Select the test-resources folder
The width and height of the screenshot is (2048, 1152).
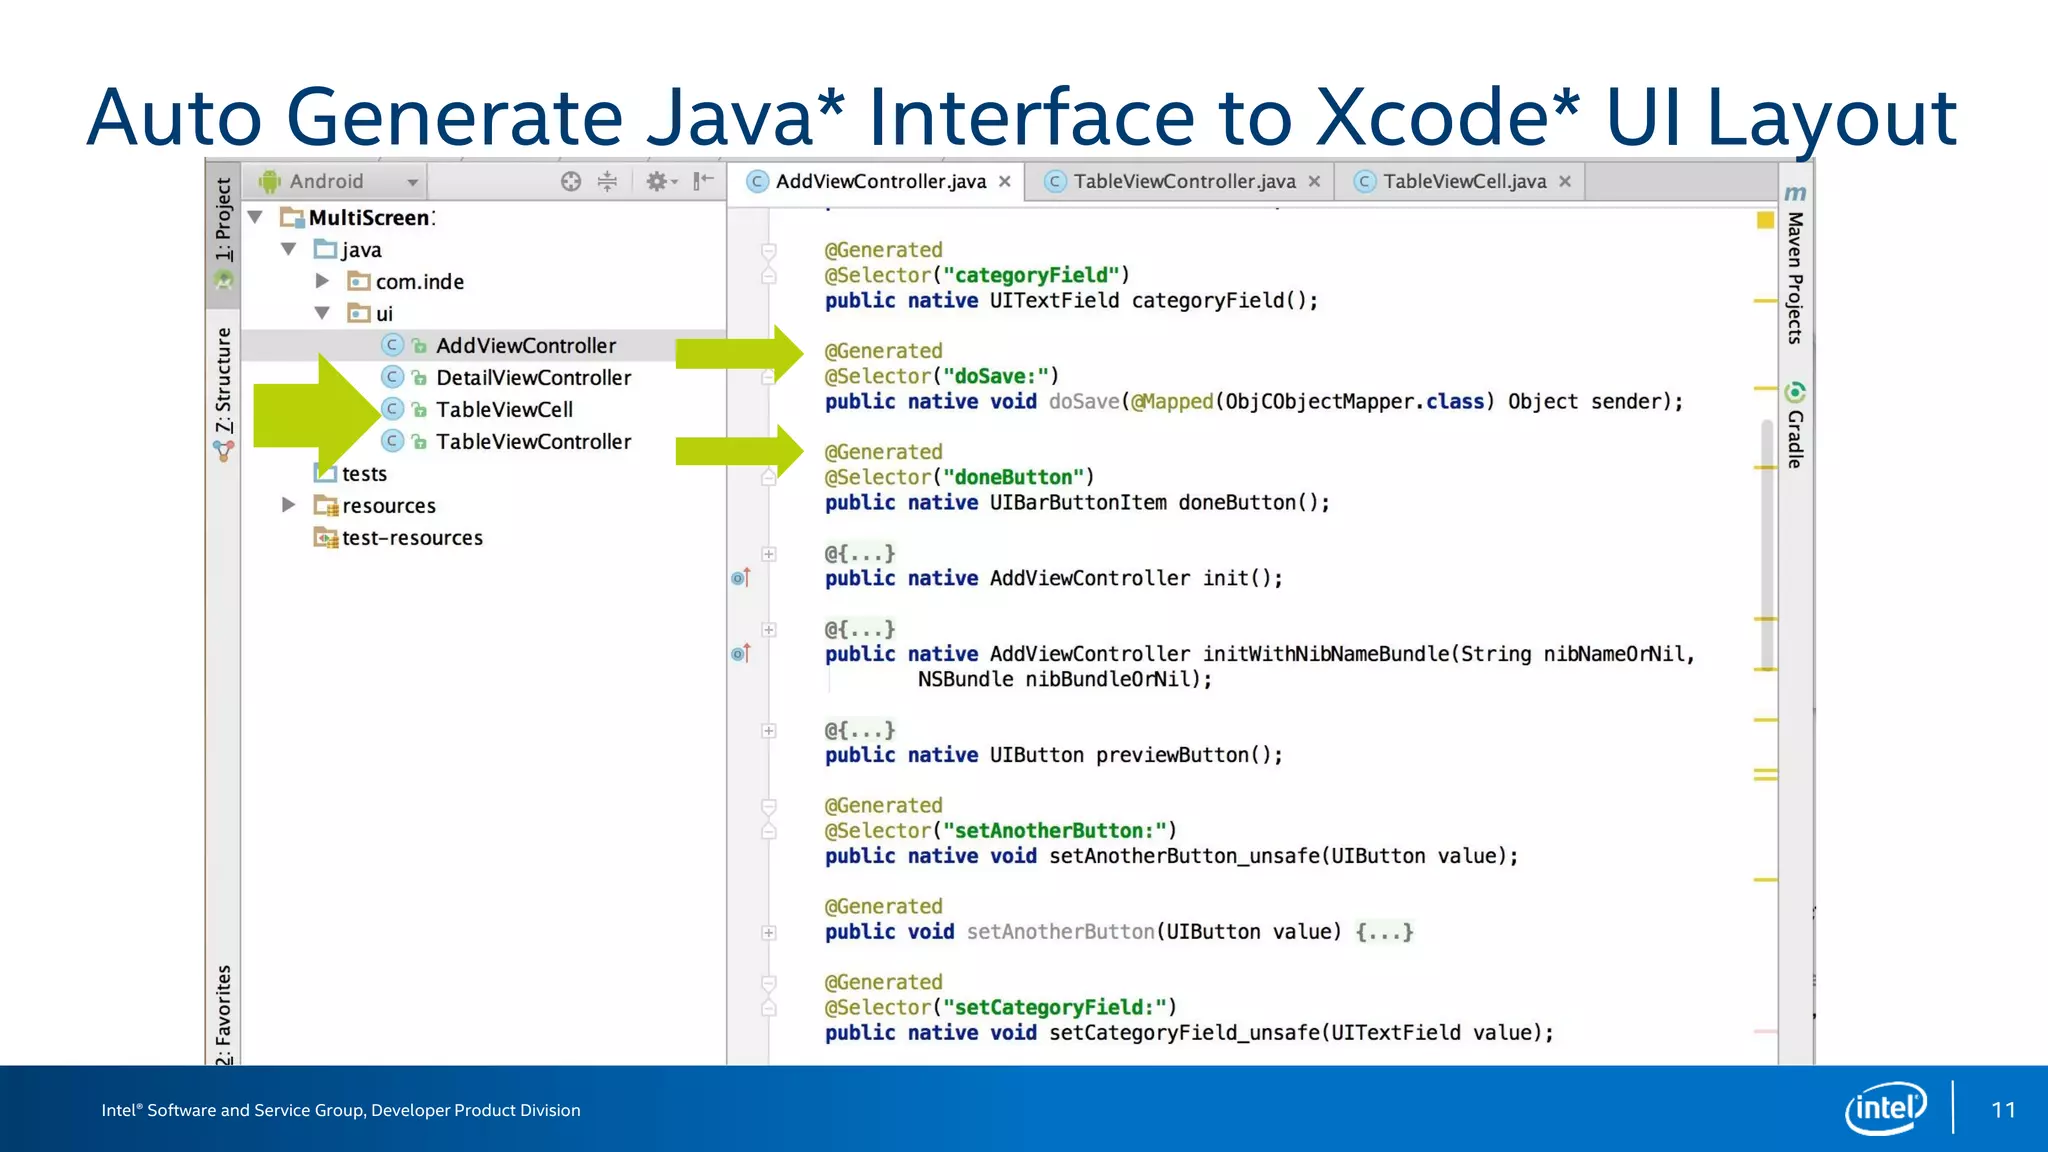[412, 537]
